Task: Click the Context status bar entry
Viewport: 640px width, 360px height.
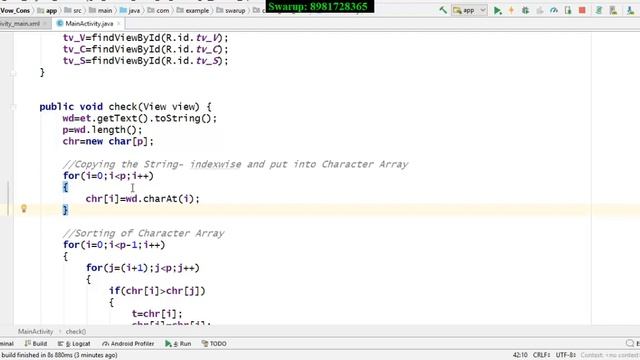Action: (x=610, y=355)
